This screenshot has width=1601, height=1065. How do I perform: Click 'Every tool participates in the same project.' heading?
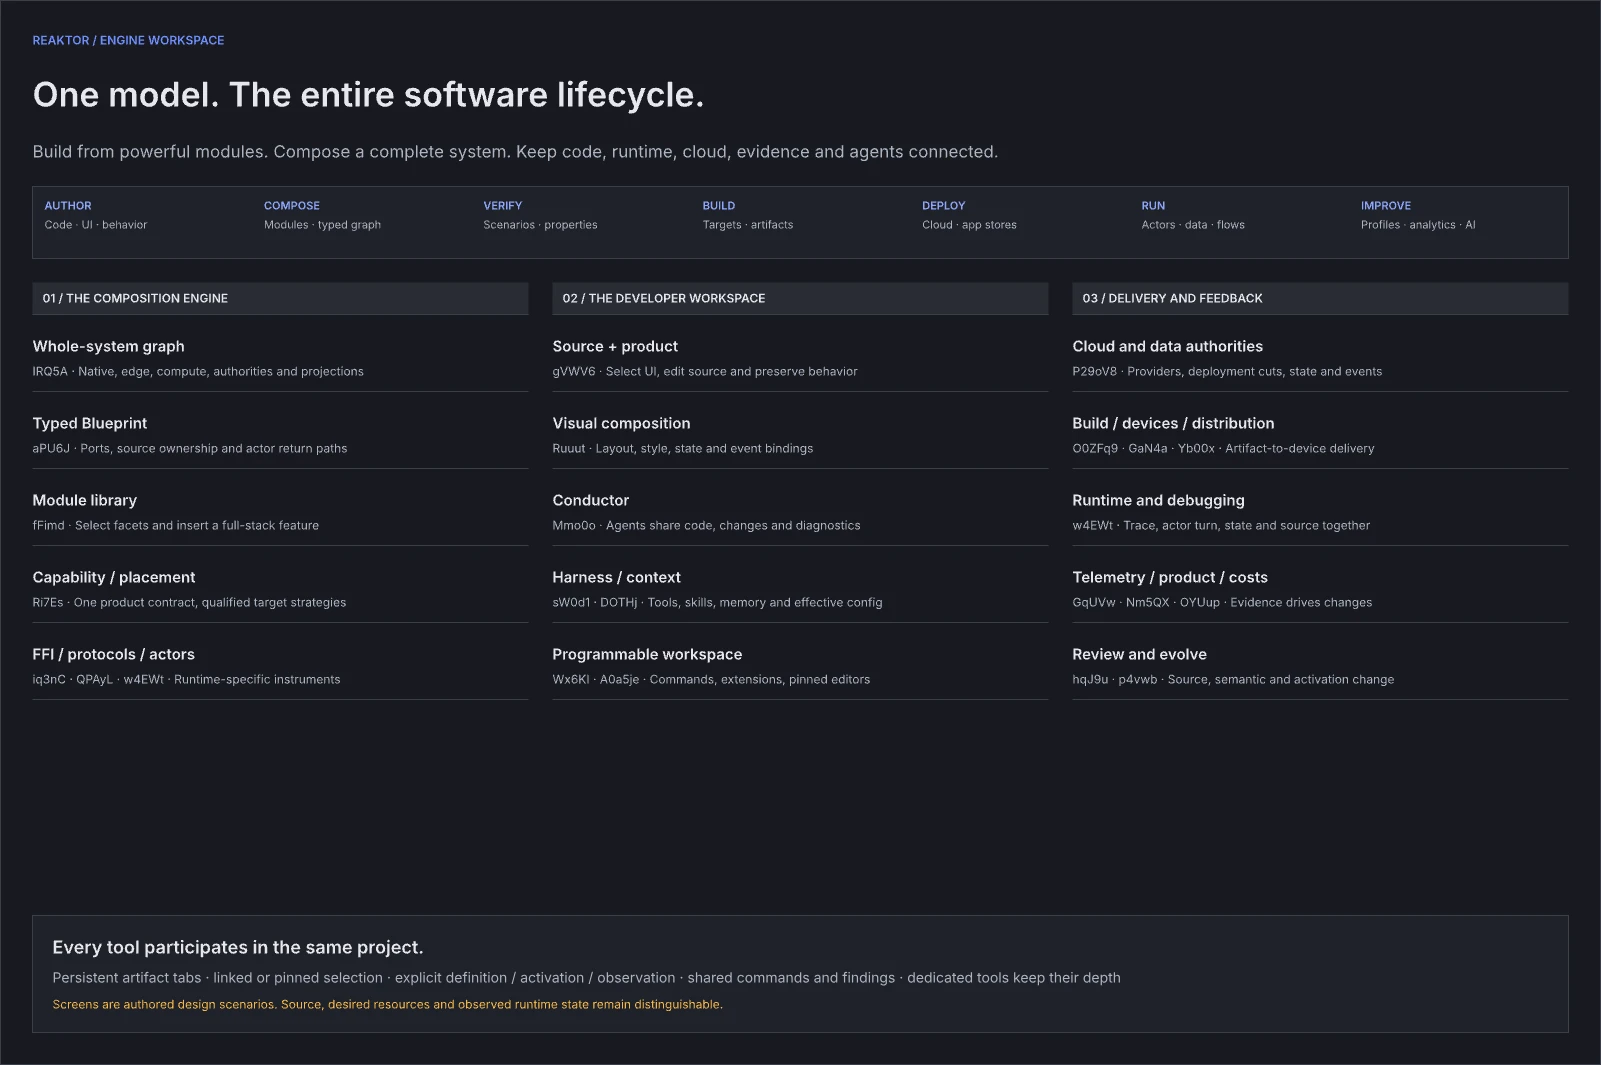tap(238, 947)
